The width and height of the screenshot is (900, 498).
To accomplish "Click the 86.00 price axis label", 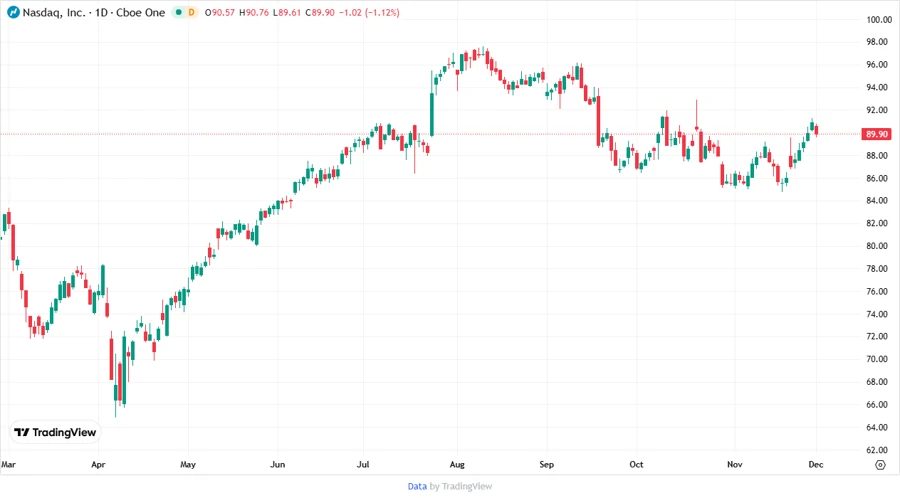I will tap(877, 178).
